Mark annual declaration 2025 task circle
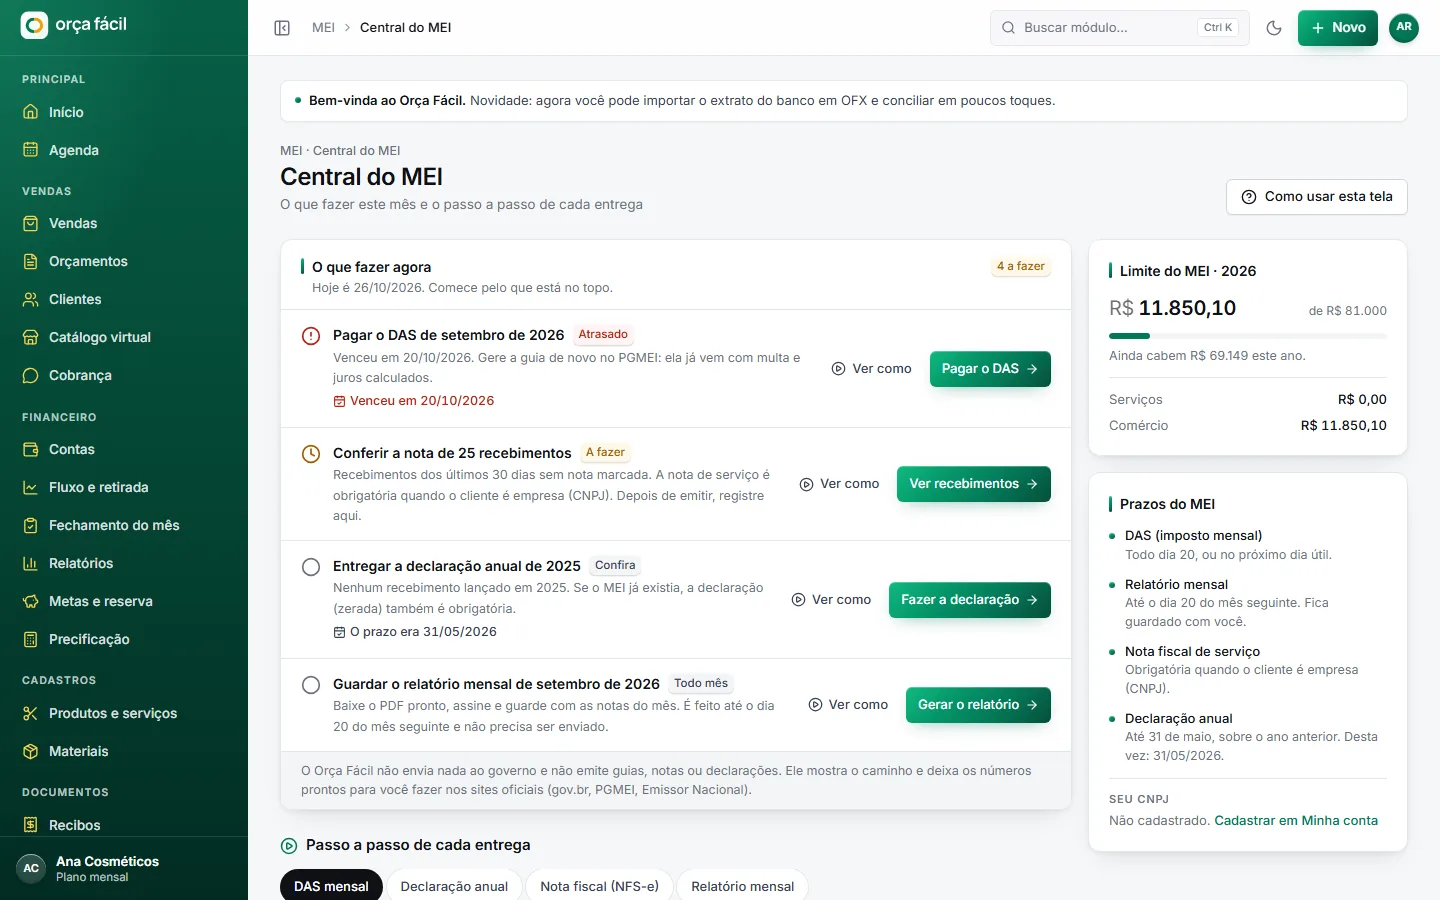The width and height of the screenshot is (1440, 900). point(311,567)
